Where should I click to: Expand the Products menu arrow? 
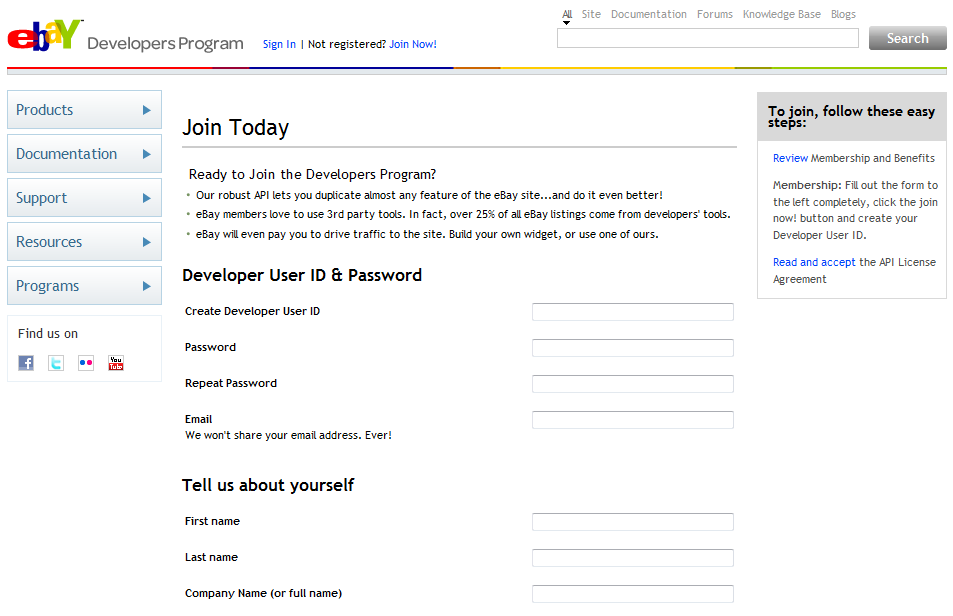tap(147, 110)
